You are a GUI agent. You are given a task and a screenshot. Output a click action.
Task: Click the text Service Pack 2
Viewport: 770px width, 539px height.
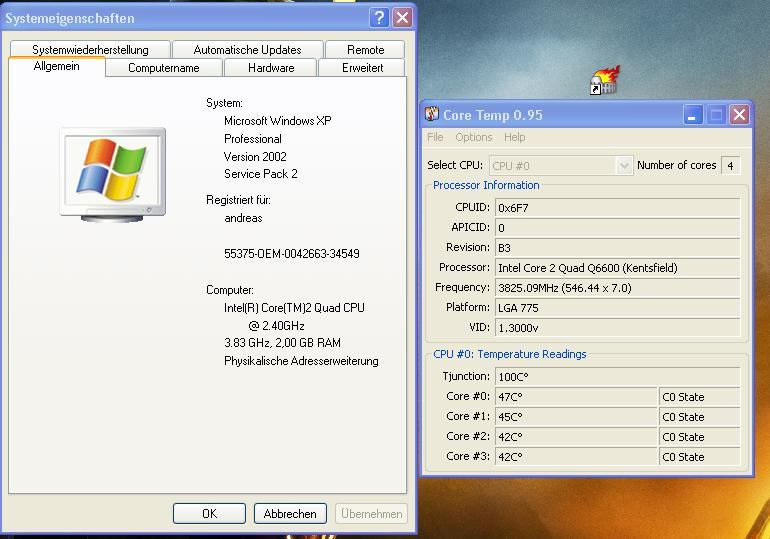261,174
